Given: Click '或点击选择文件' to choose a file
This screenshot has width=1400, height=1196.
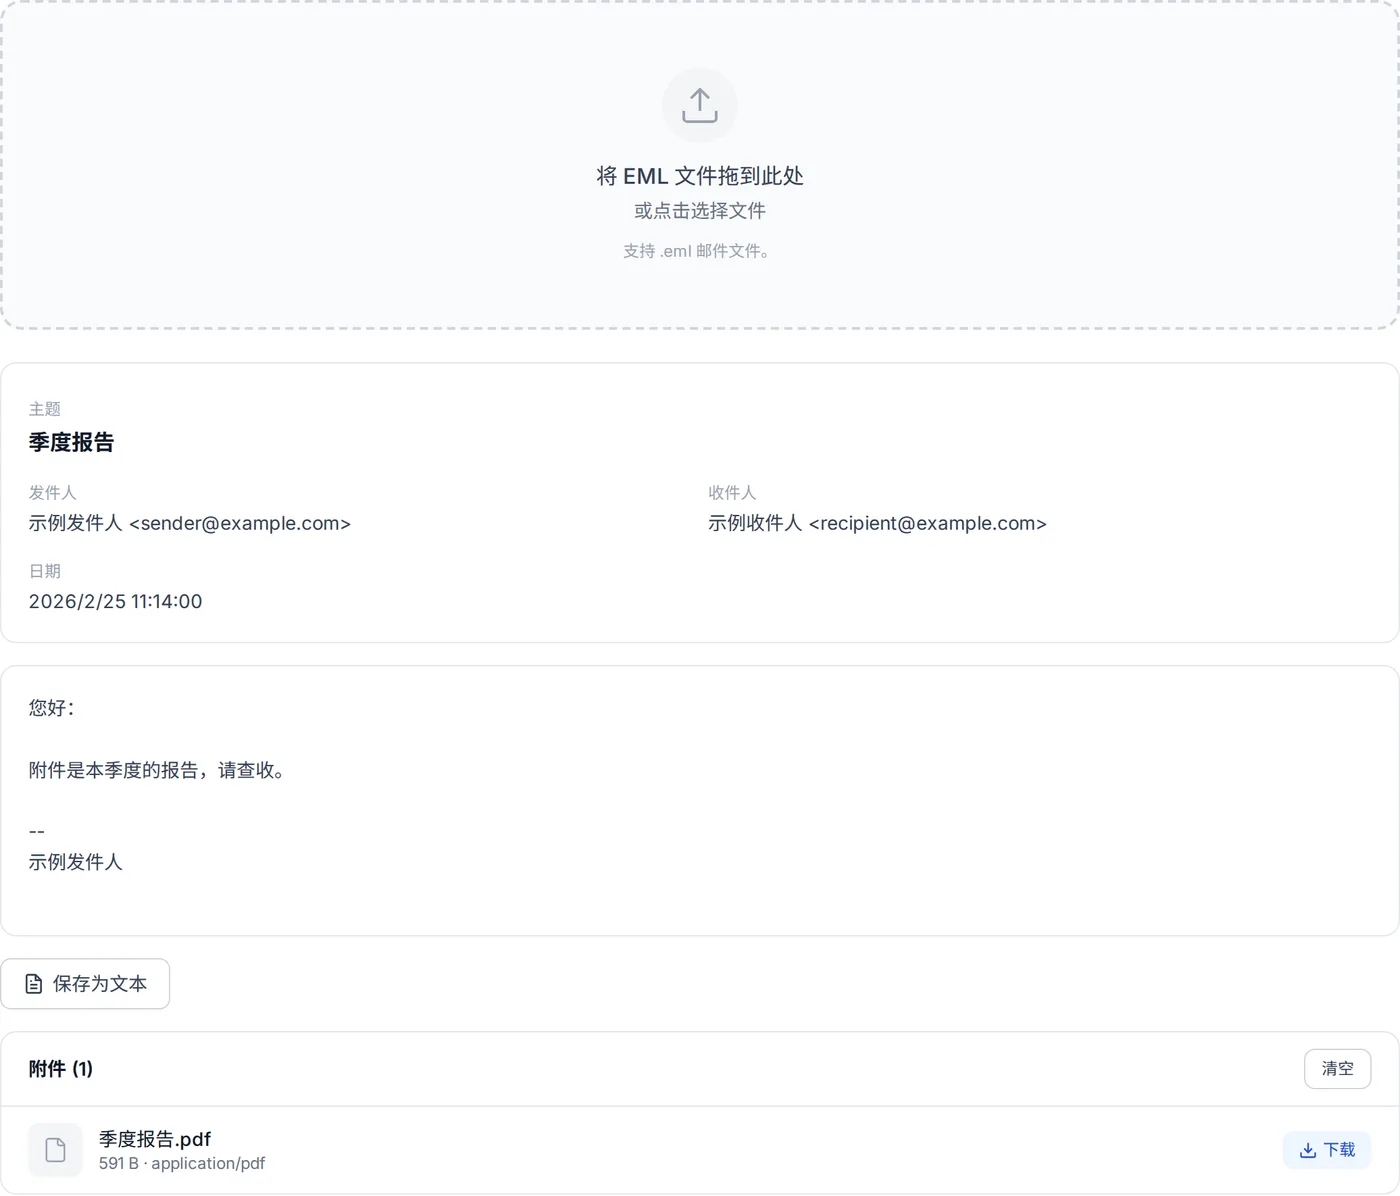Looking at the screenshot, I should click(x=700, y=211).
